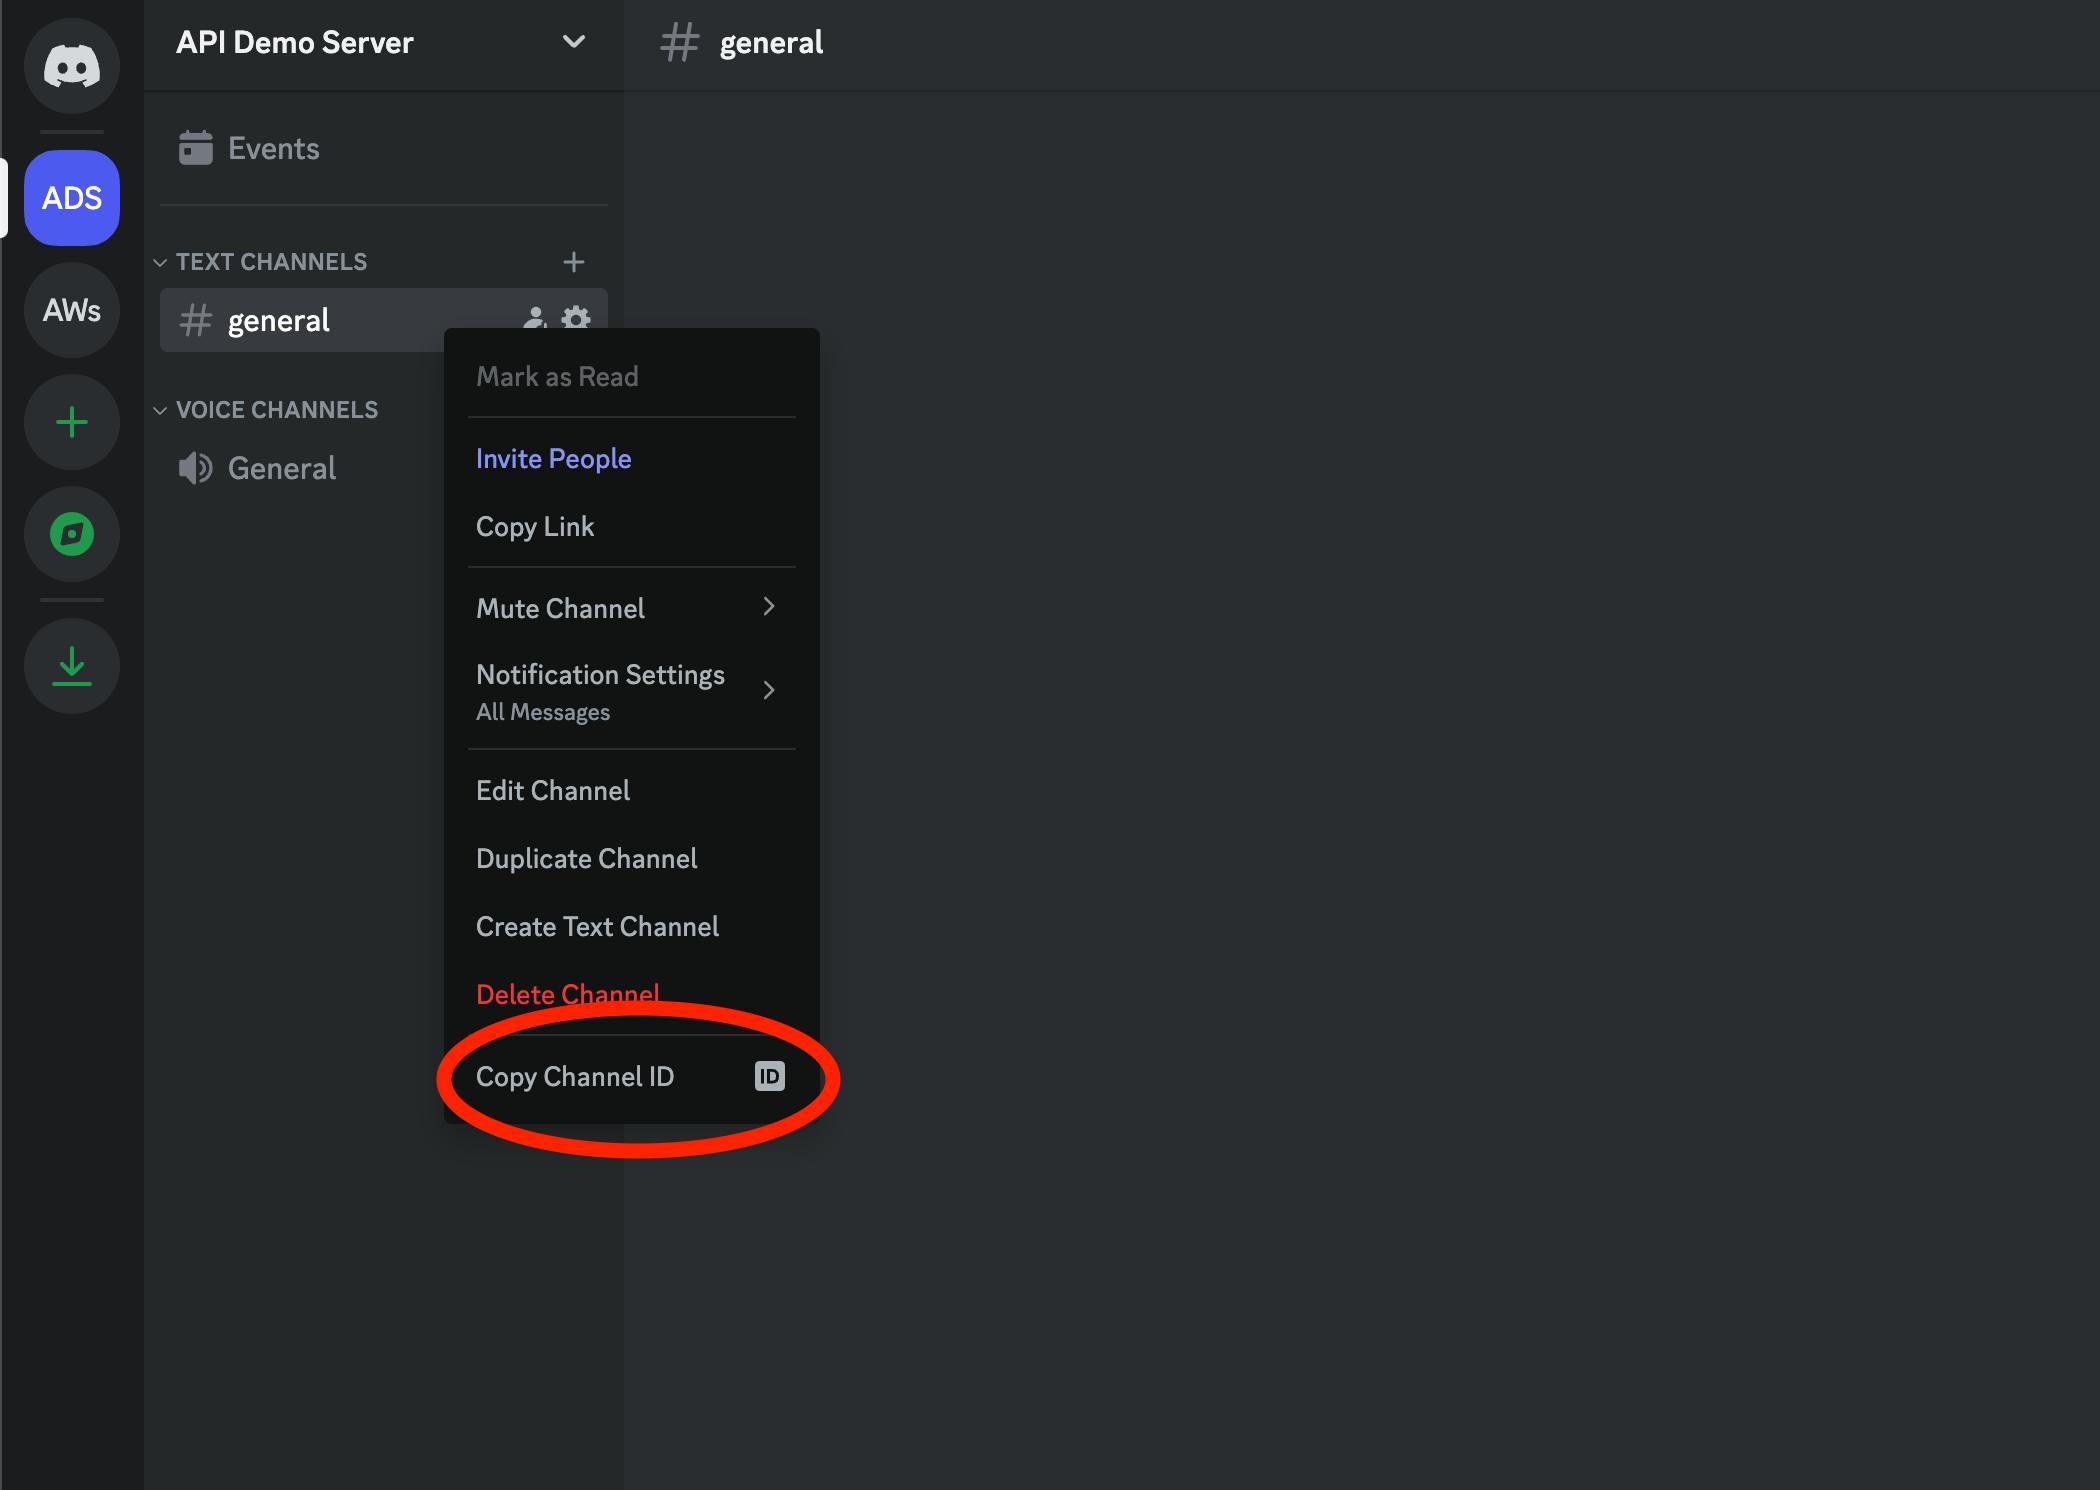Select Invite People from context menu
This screenshot has width=2100, height=1490.
click(x=553, y=458)
